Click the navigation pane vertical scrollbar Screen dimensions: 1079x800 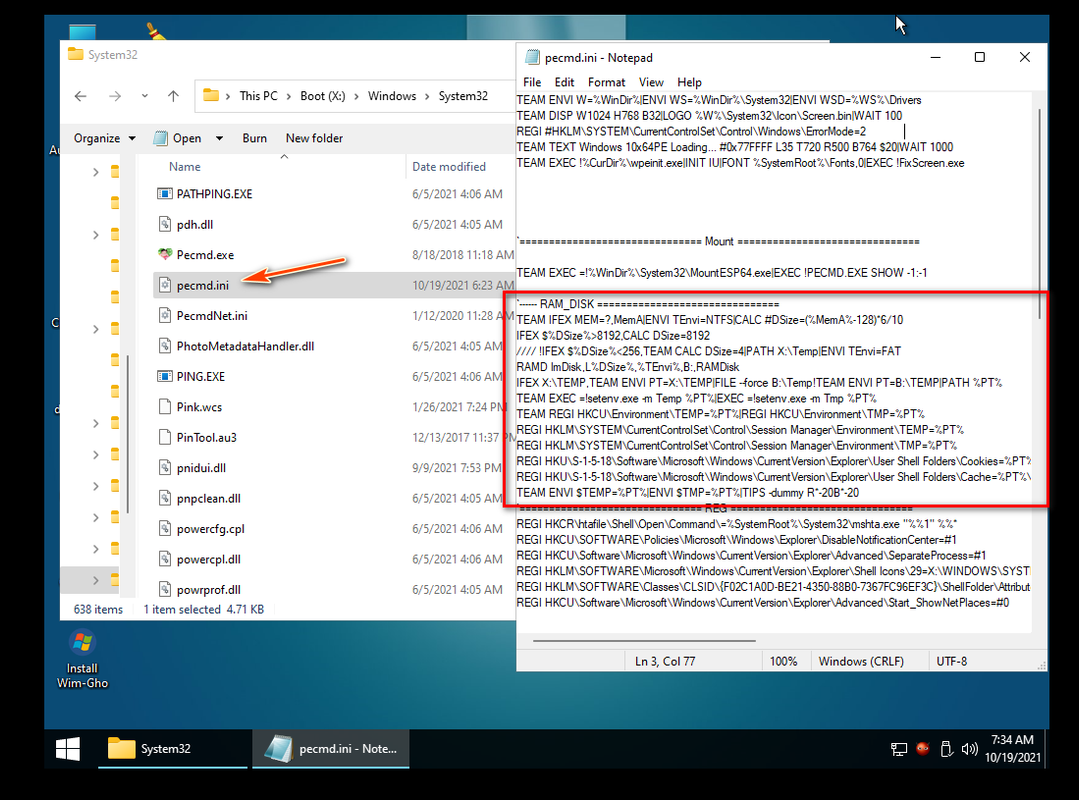pos(127,433)
